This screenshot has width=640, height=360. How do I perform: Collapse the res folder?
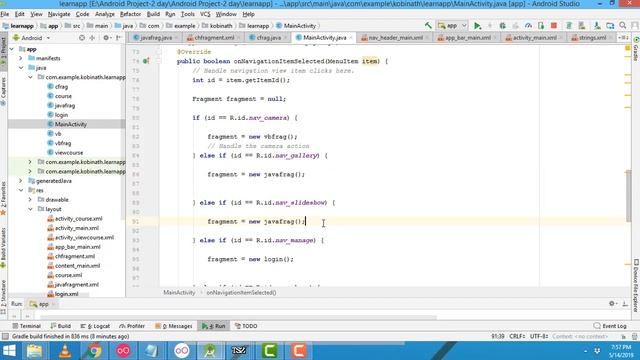coord(21,190)
